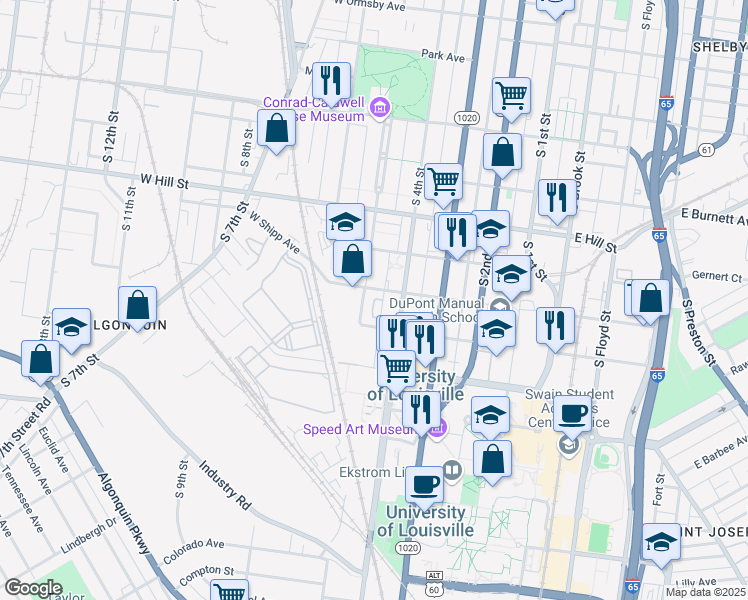Click the S Floyd St road label

coord(602,339)
